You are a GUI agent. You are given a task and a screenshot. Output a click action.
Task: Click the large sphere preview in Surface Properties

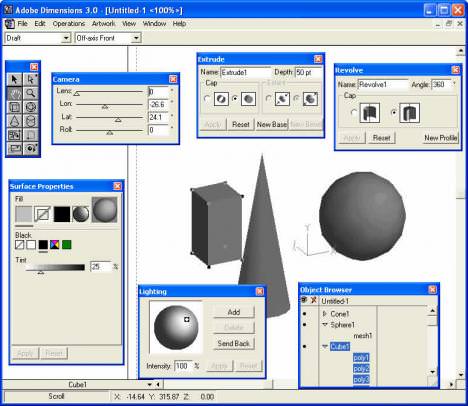[105, 210]
